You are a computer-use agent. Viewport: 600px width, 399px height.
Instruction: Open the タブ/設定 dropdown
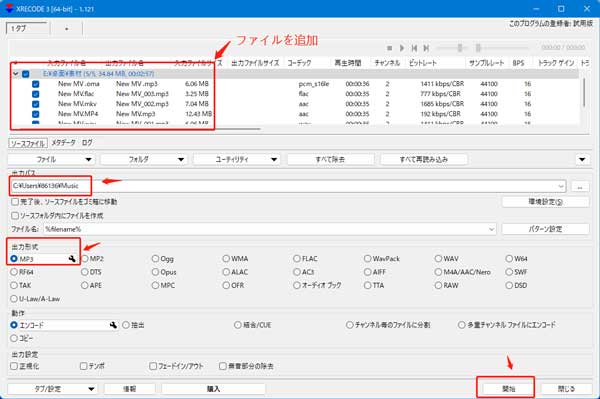(52, 389)
